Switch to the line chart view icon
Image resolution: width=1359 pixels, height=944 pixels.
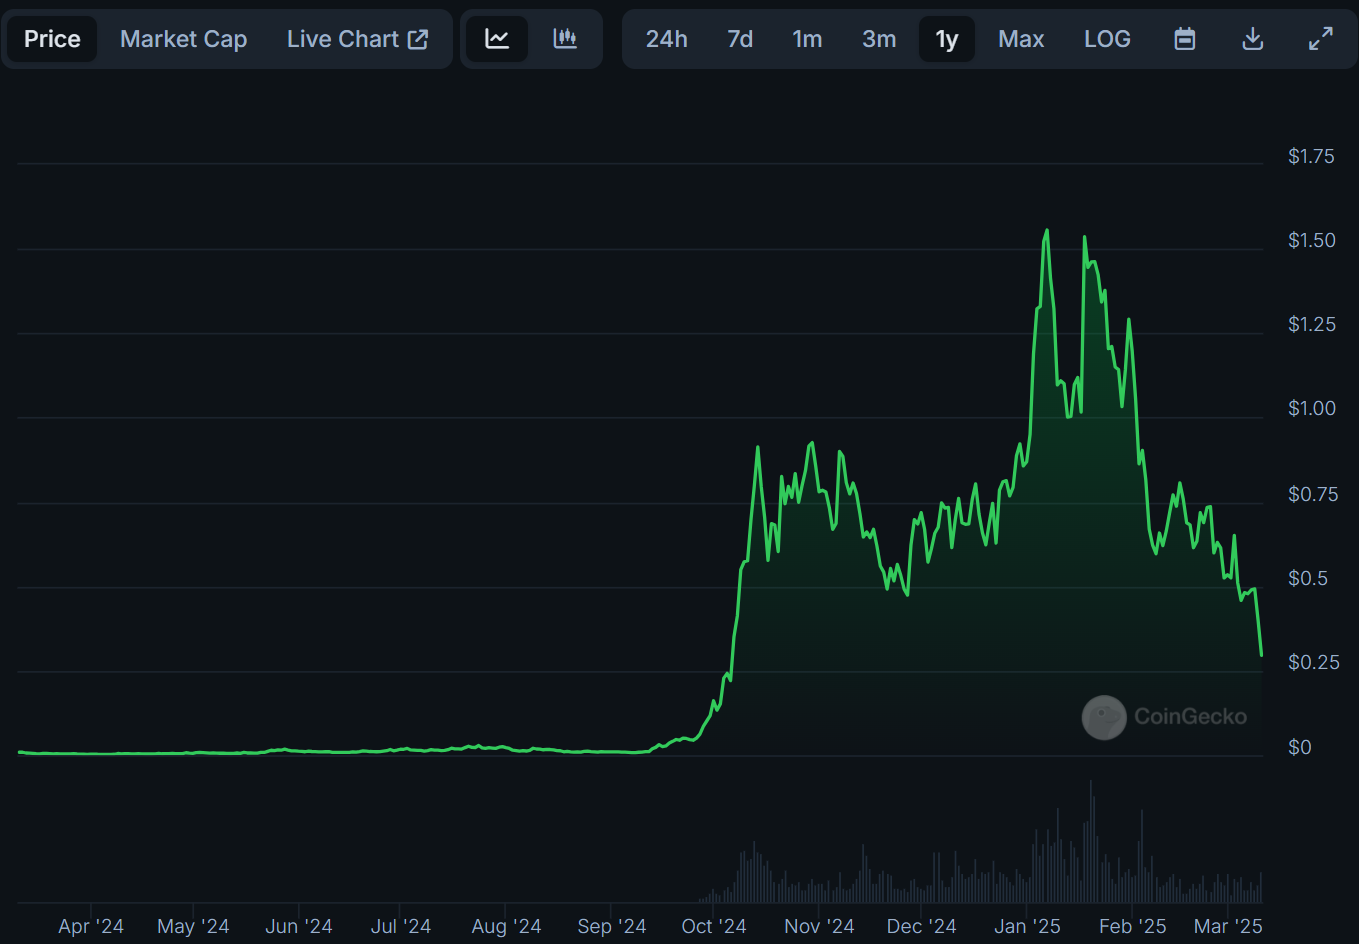497,39
